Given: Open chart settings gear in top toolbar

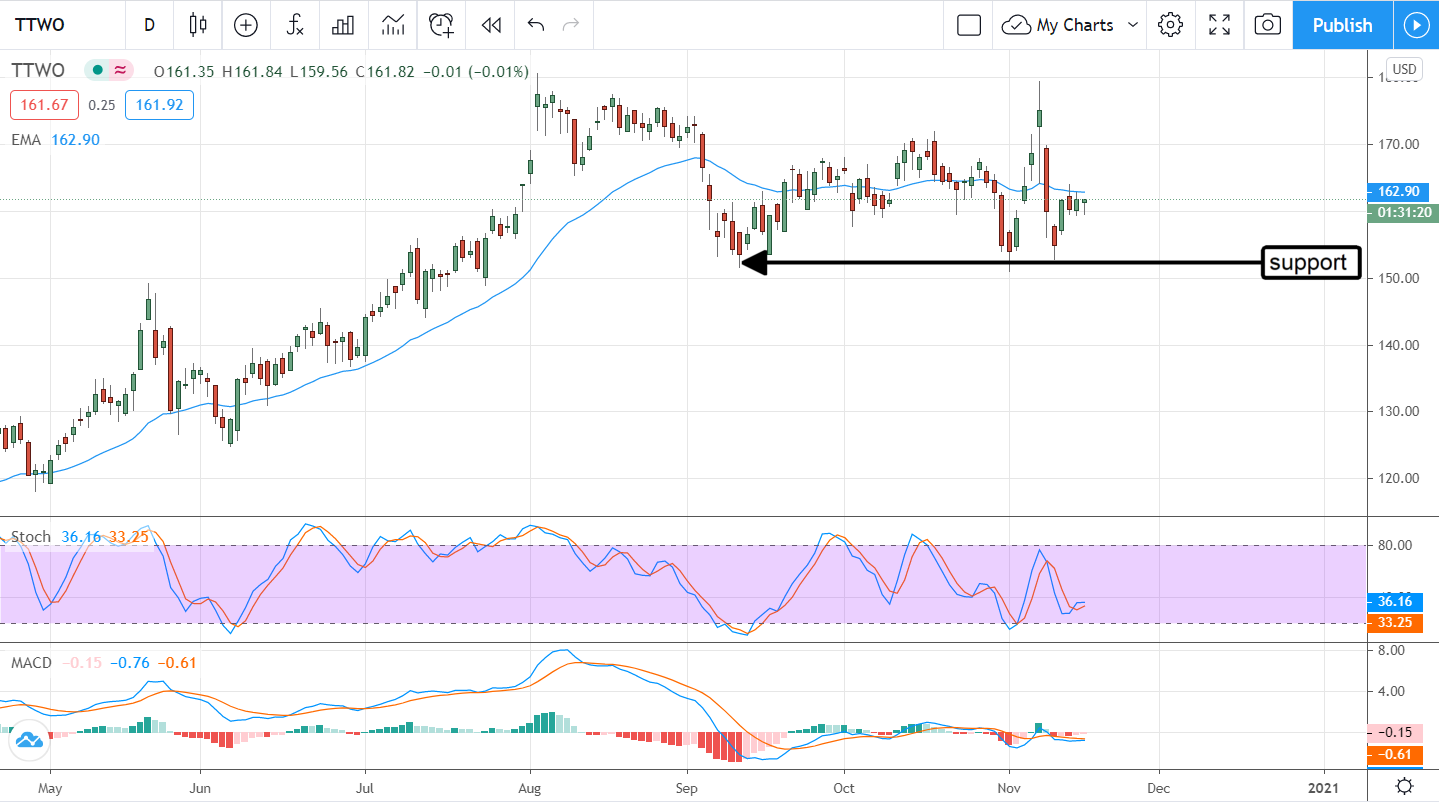Looking at the screenshot, I should click(x=1171, y=25).
